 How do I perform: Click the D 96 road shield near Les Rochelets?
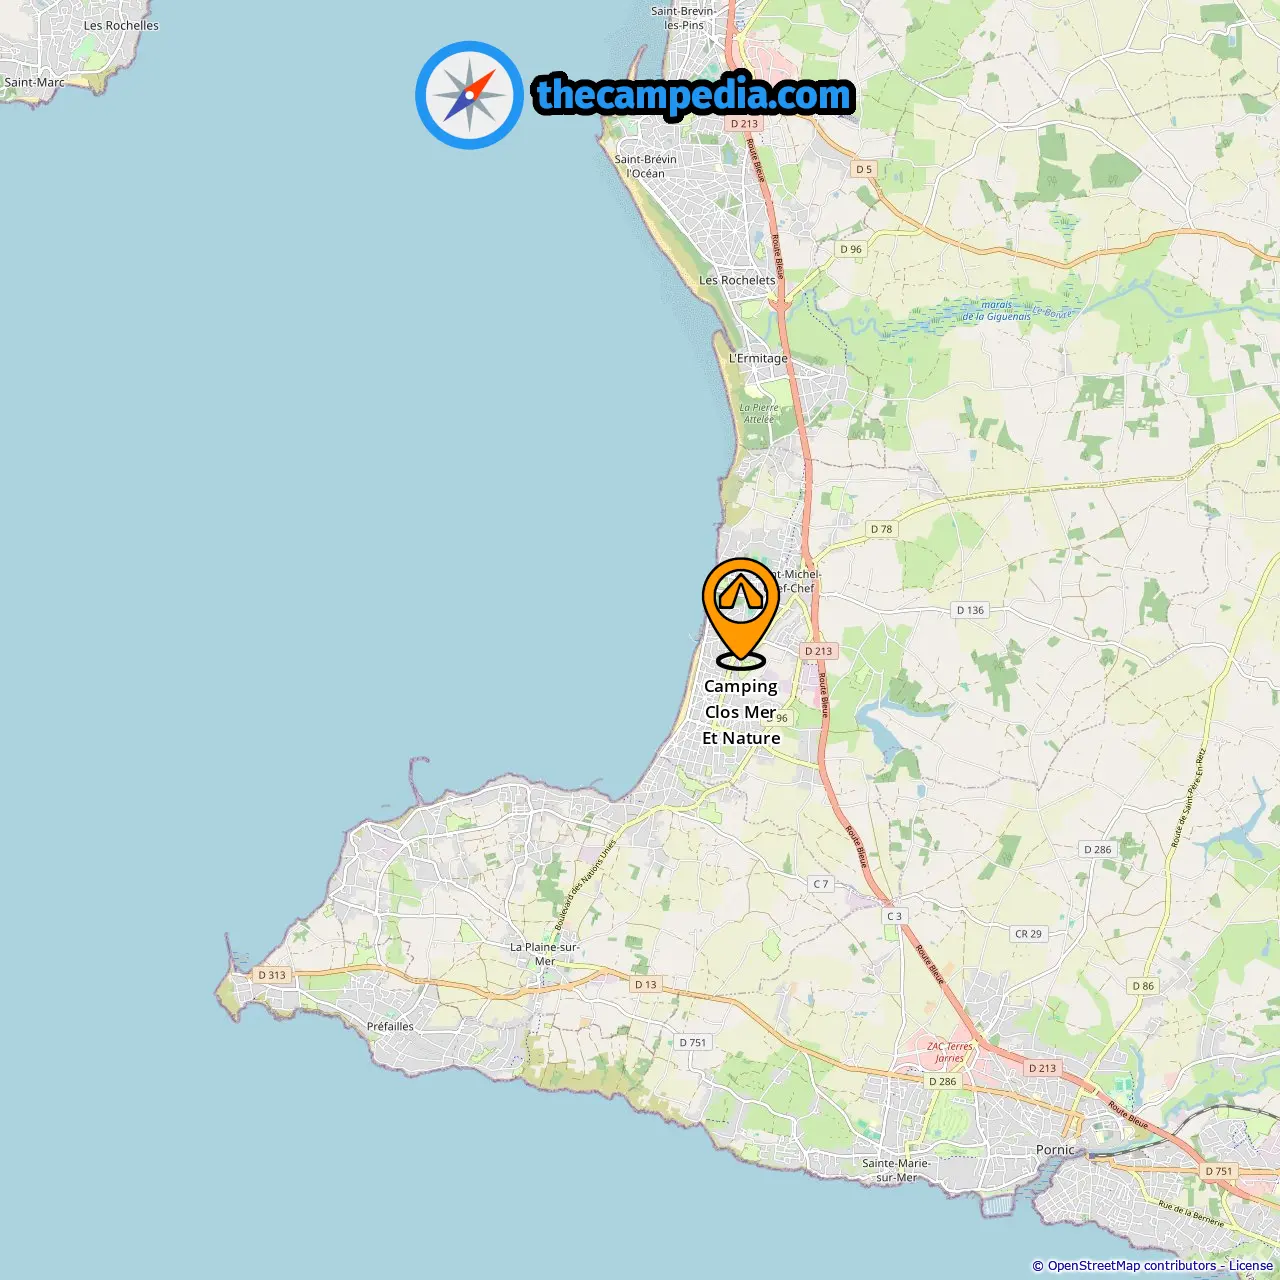click(851, 249)
